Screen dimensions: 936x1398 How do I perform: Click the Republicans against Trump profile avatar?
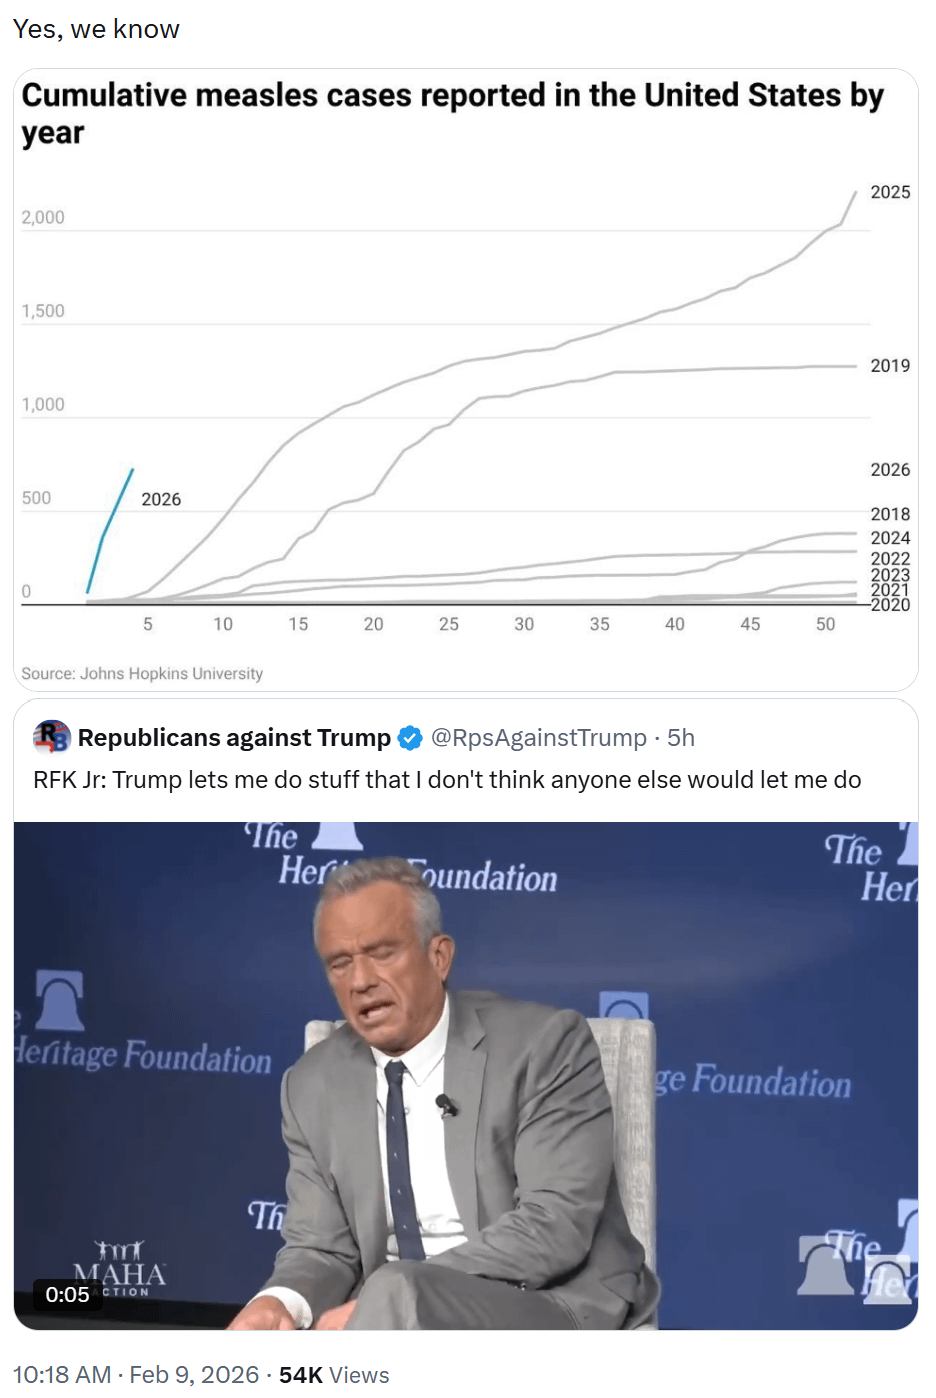pos(52,737)
